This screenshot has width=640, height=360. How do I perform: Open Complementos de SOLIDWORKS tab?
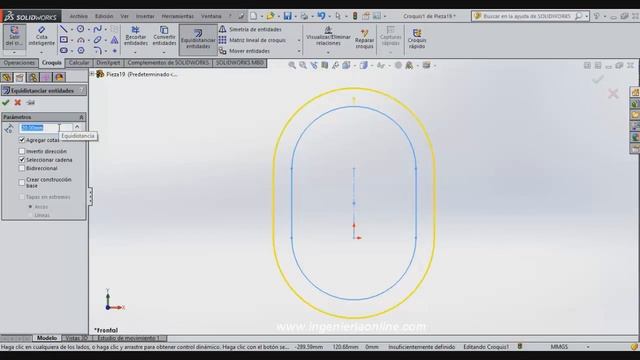tap(168, 63)
